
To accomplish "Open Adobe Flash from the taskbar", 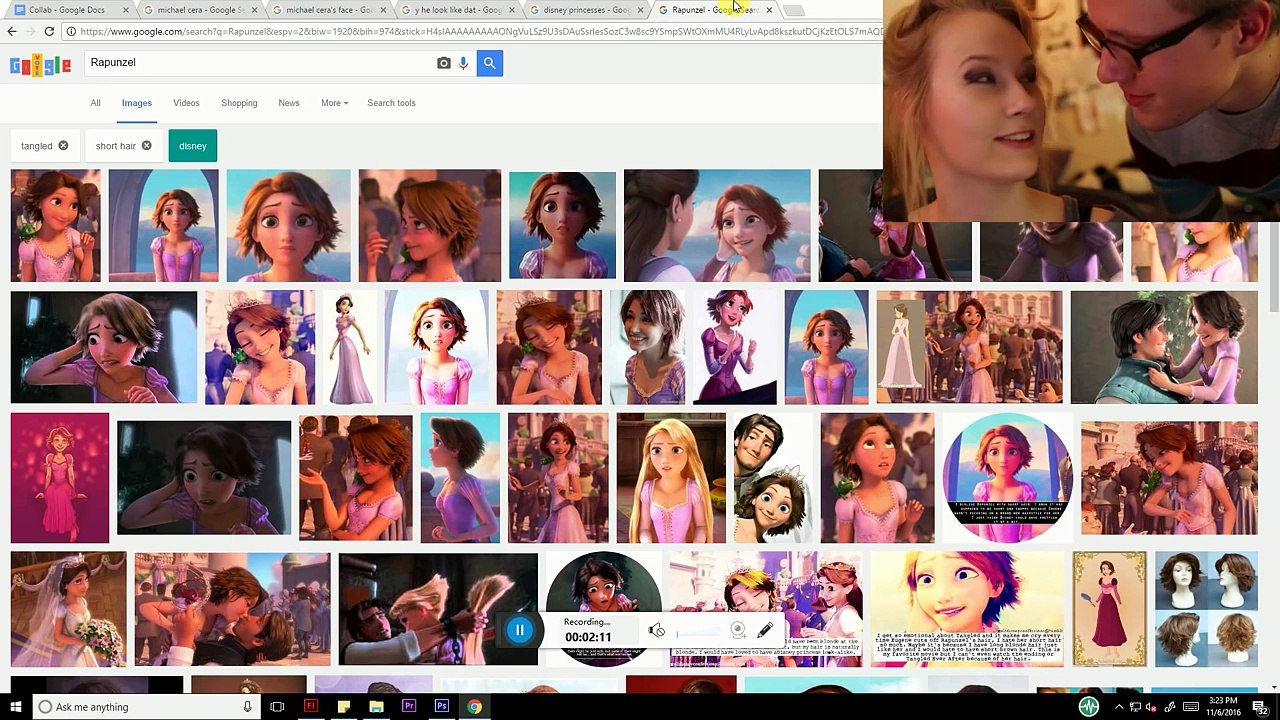I will [x=311, y=707].
